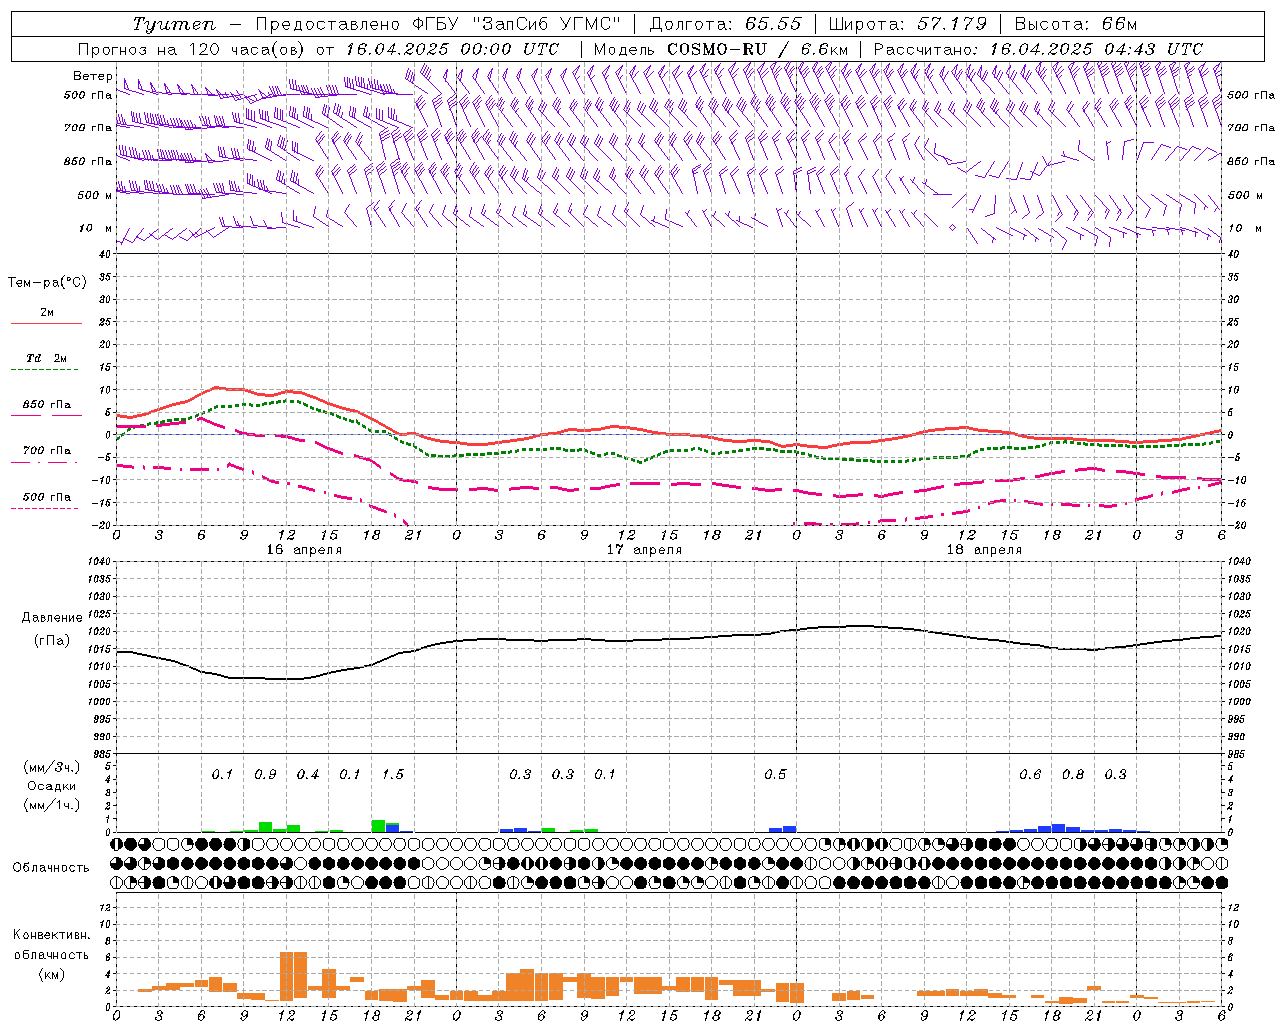Click the left '10 м' wind level label
The width and height of the screenshot is (1280, 1024).
(96, 228)
